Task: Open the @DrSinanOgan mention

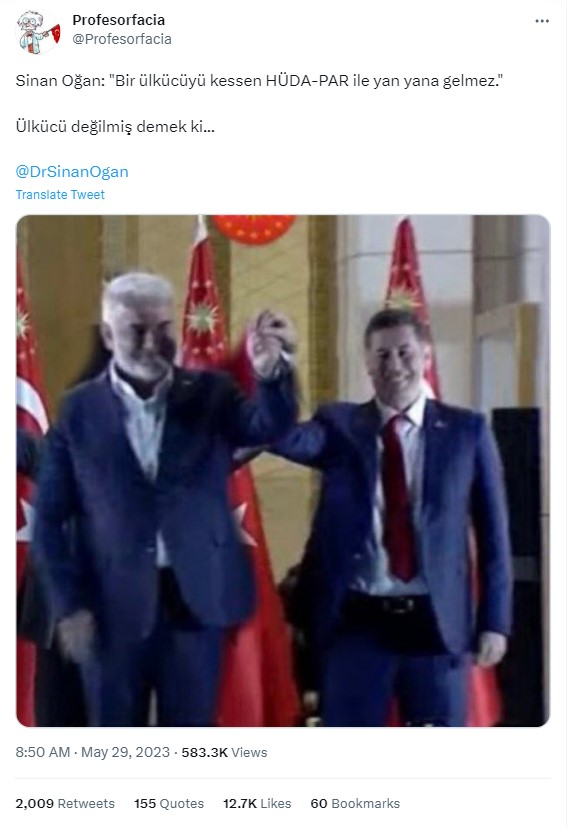Action: tap(72, 172)
